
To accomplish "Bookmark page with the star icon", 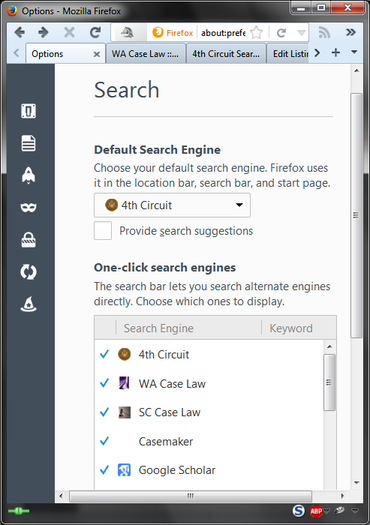I will 256,33.
